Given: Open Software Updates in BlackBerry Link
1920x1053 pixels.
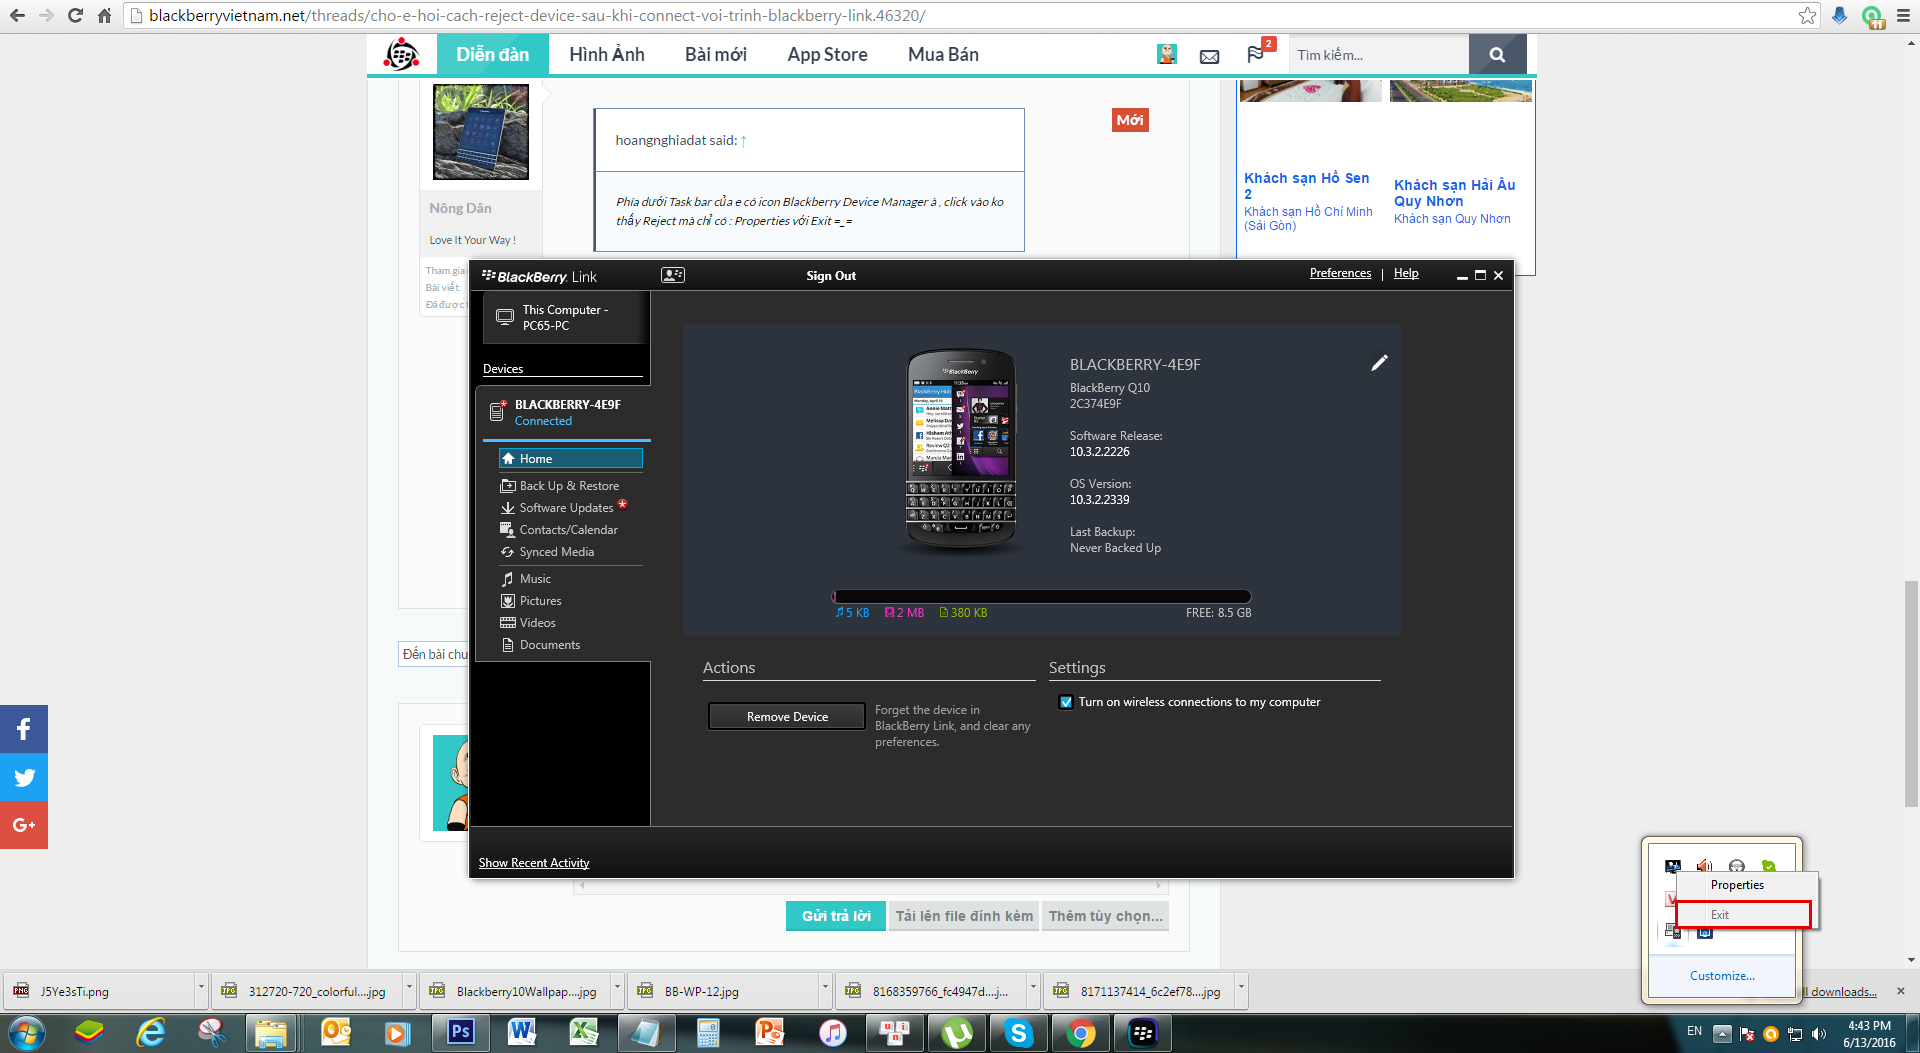Looking at the screenshot, I should click(x=566, y=508).
